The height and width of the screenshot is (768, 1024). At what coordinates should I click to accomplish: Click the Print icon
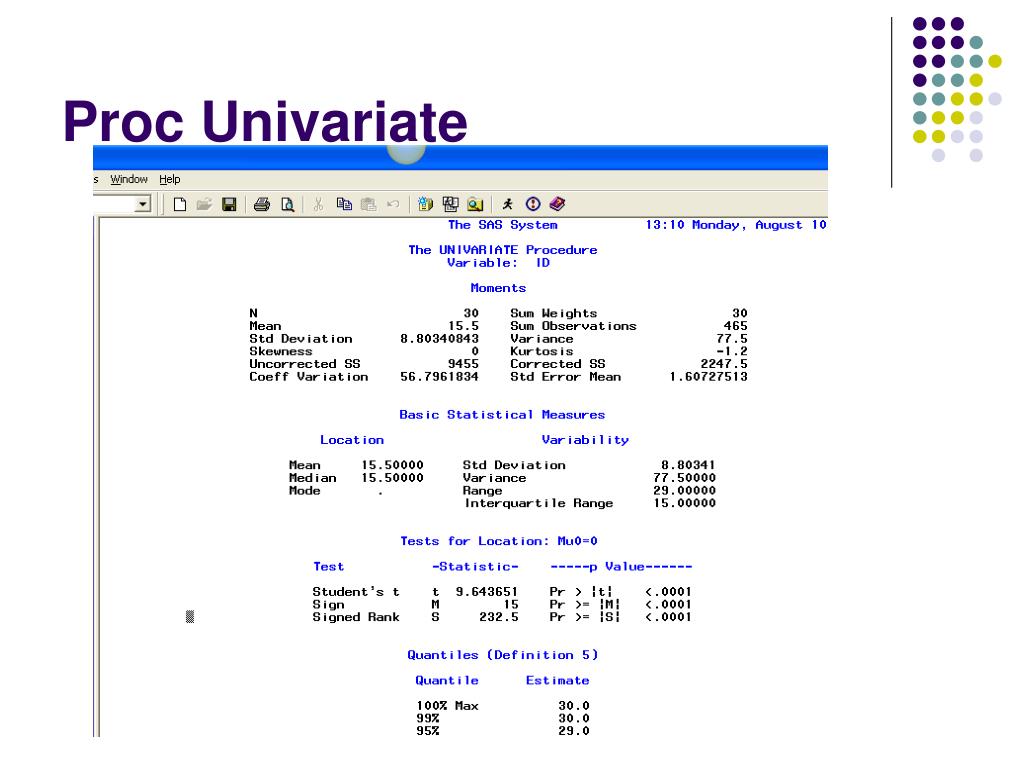pos(262,204)
